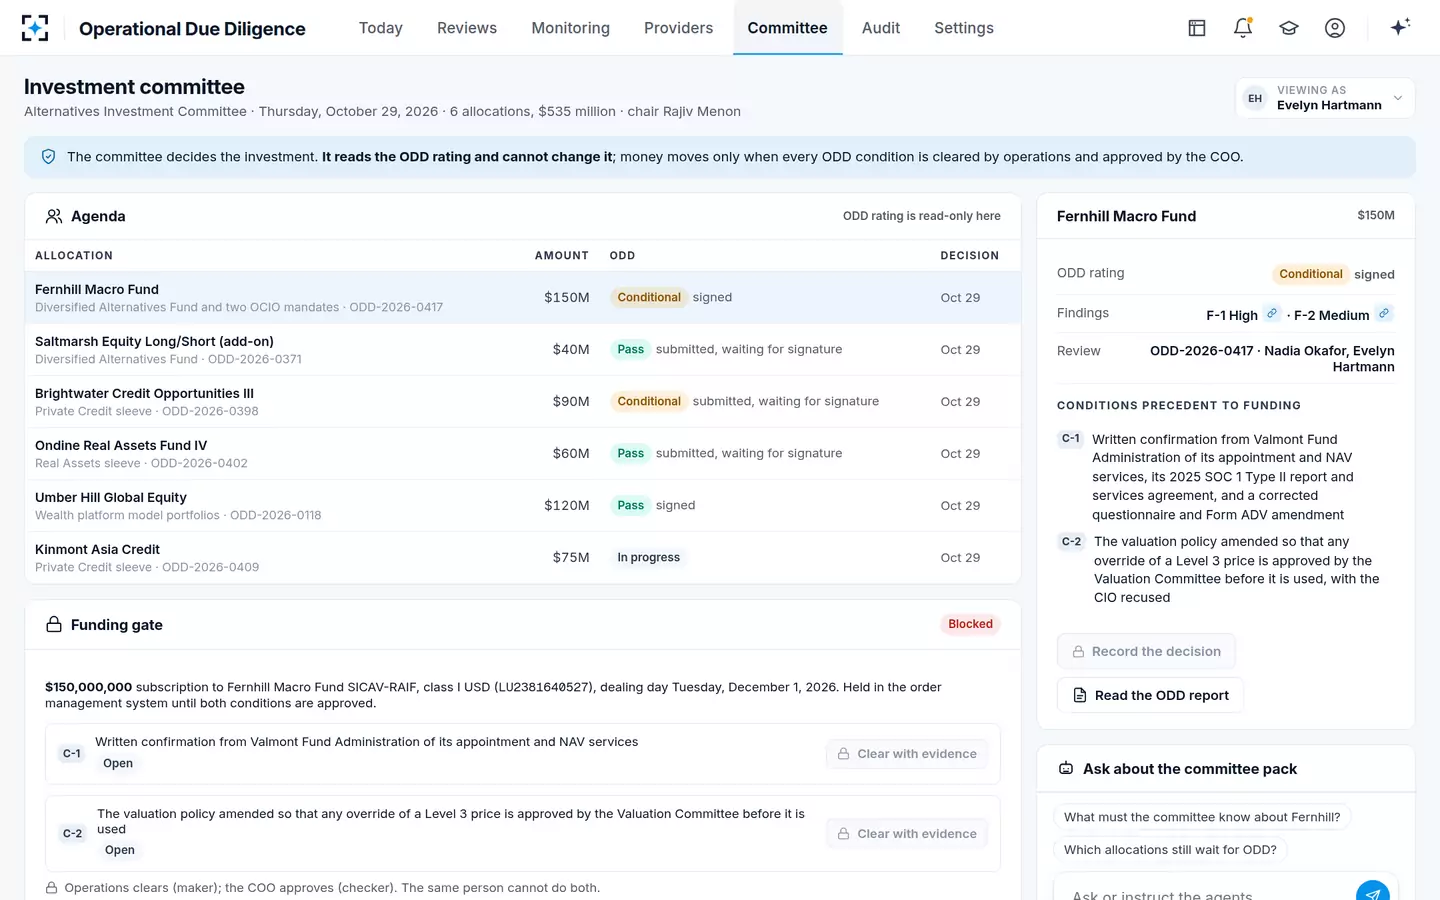1440x900 pixels.
Task: Open the notifications bell
Action: point(1243,28)
